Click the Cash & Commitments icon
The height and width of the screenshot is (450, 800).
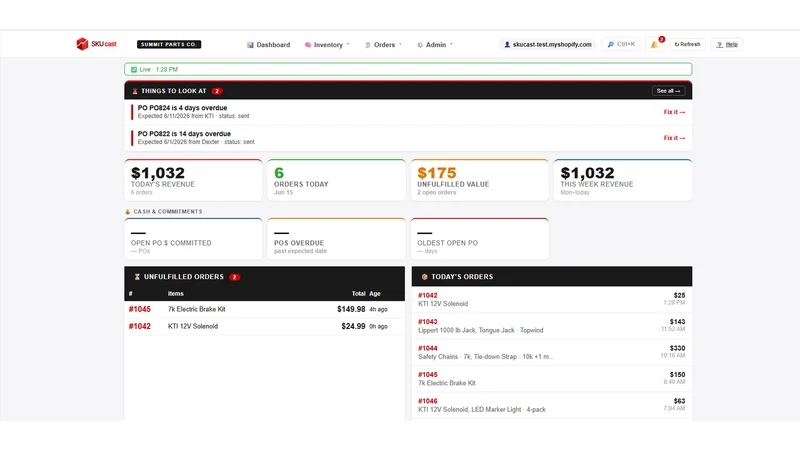(128, 211)
